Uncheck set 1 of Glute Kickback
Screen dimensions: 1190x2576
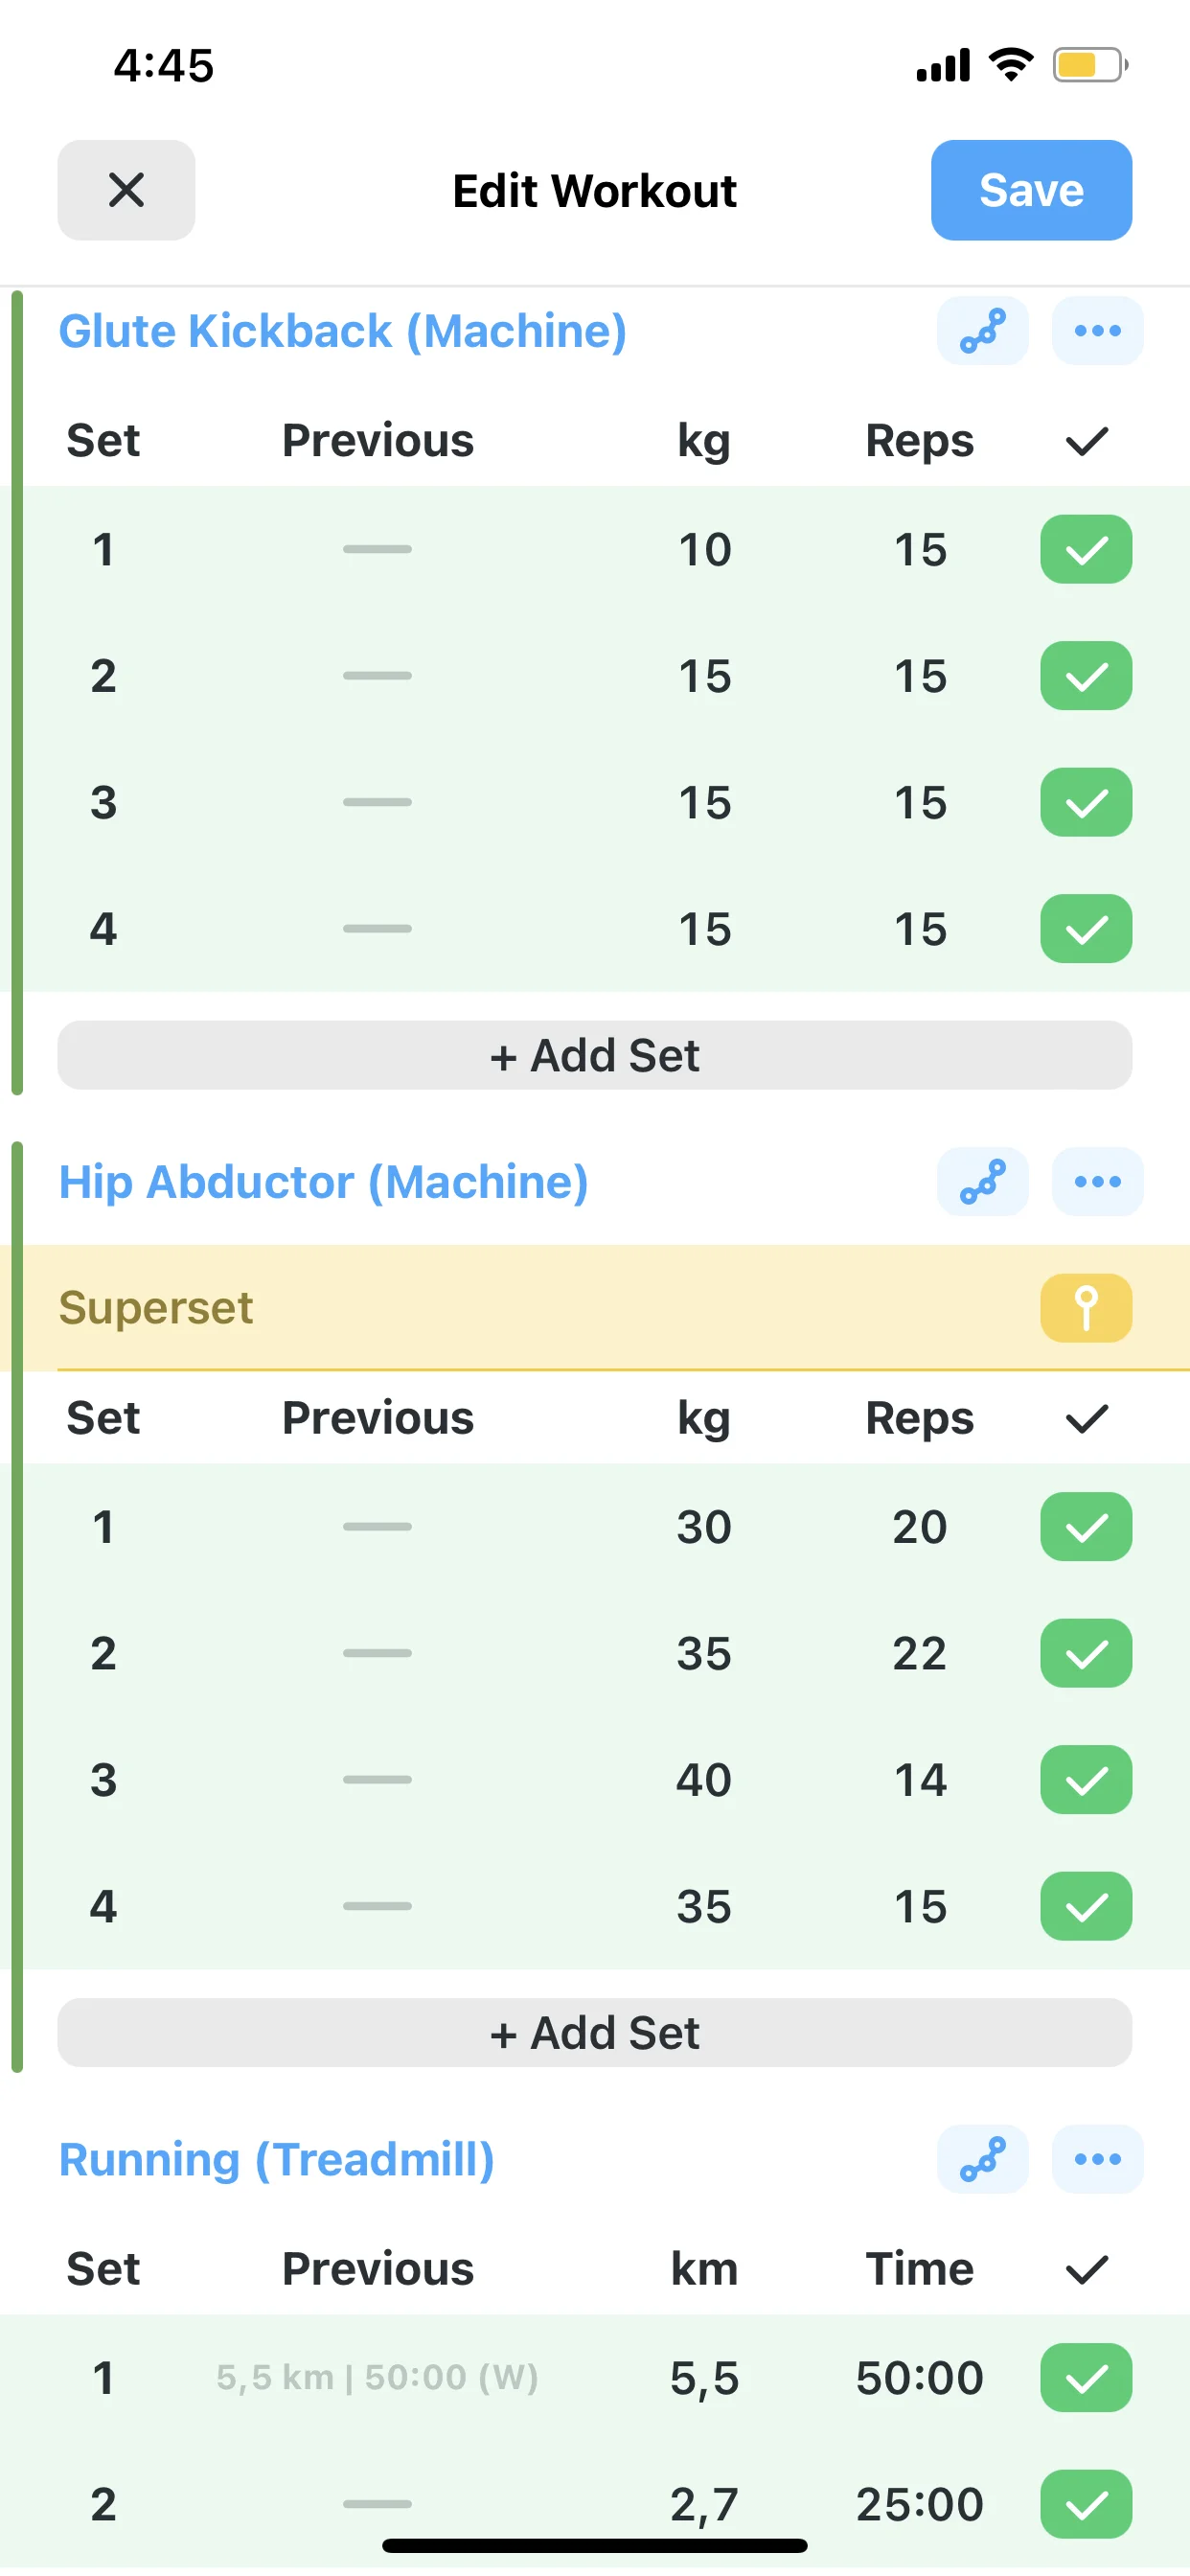(x=1085, y=549)
